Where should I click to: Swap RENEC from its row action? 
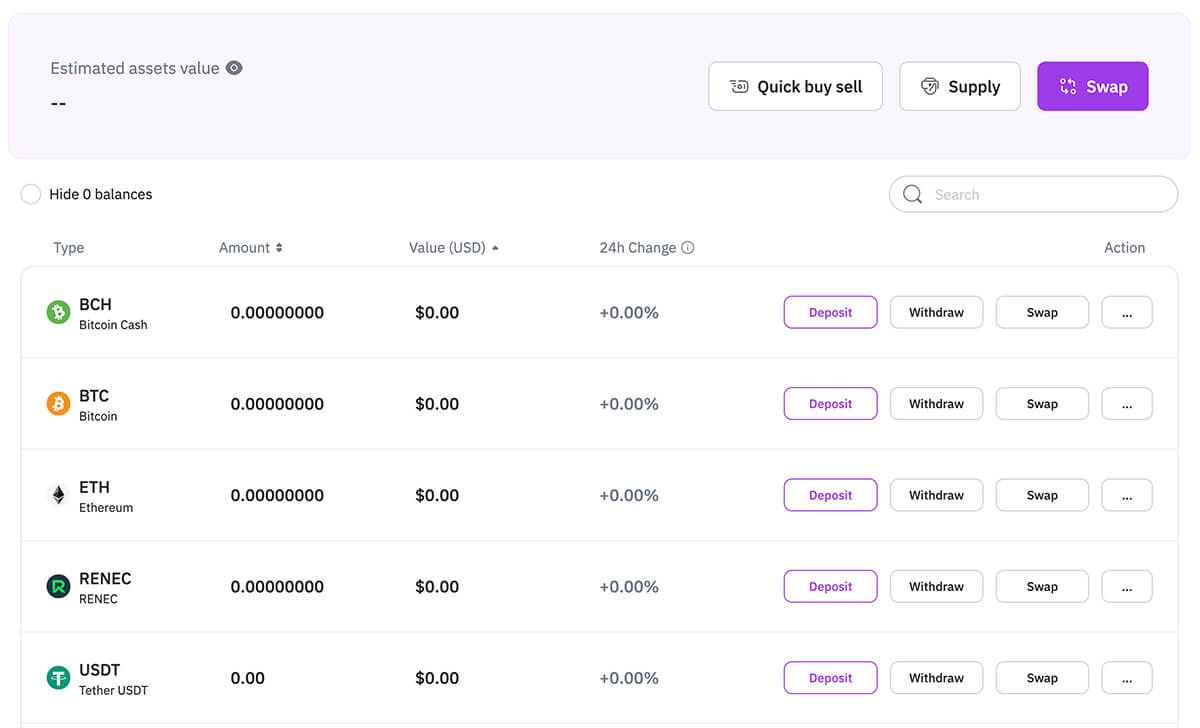point(1042,586)
